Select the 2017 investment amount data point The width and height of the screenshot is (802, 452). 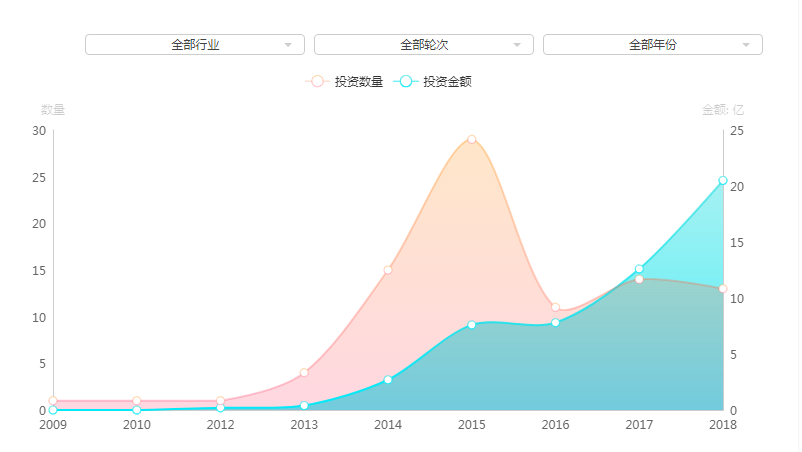coord(639,269)
